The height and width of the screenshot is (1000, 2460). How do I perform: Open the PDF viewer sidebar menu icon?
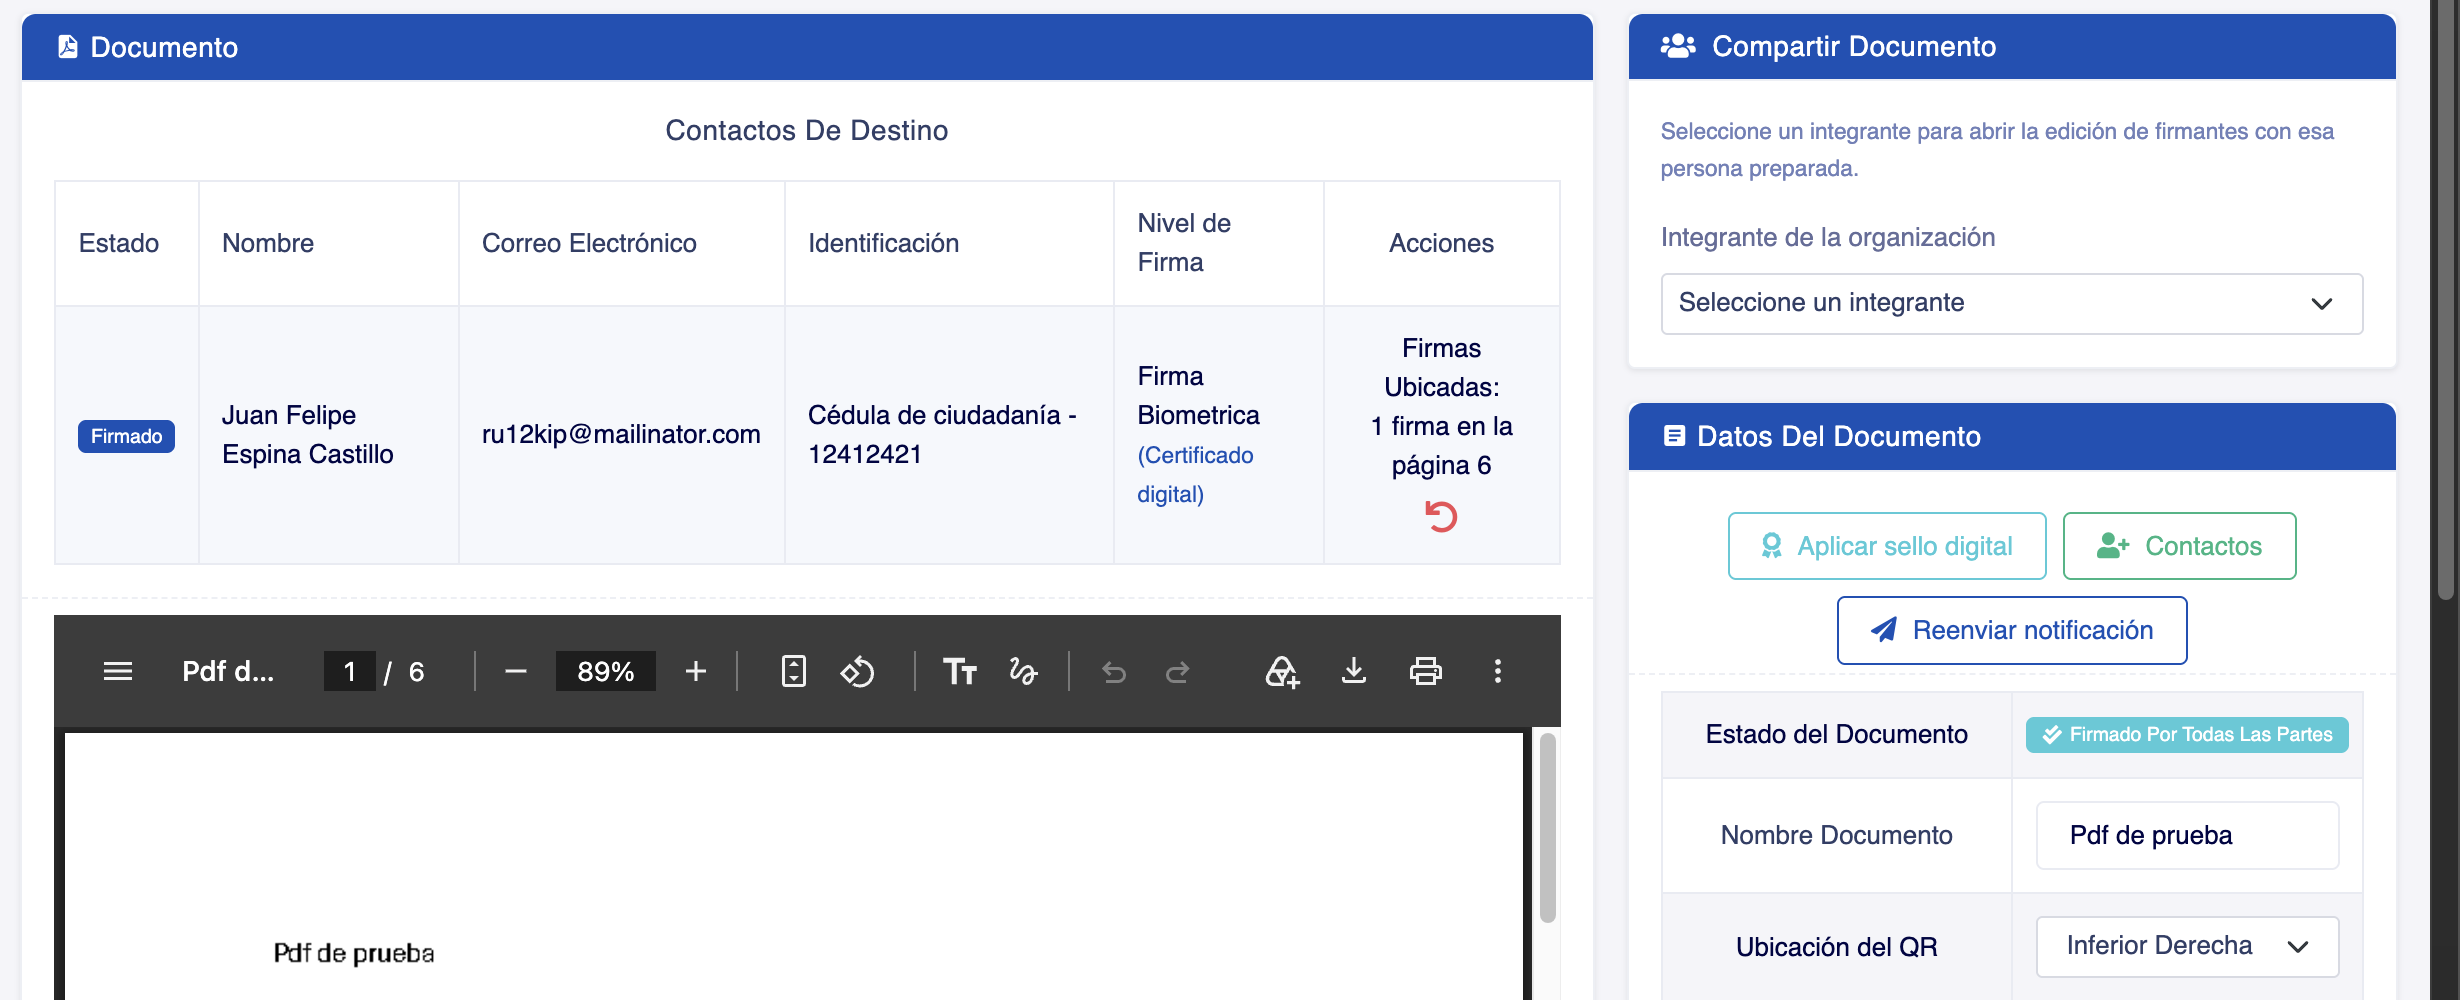point(118,671)
